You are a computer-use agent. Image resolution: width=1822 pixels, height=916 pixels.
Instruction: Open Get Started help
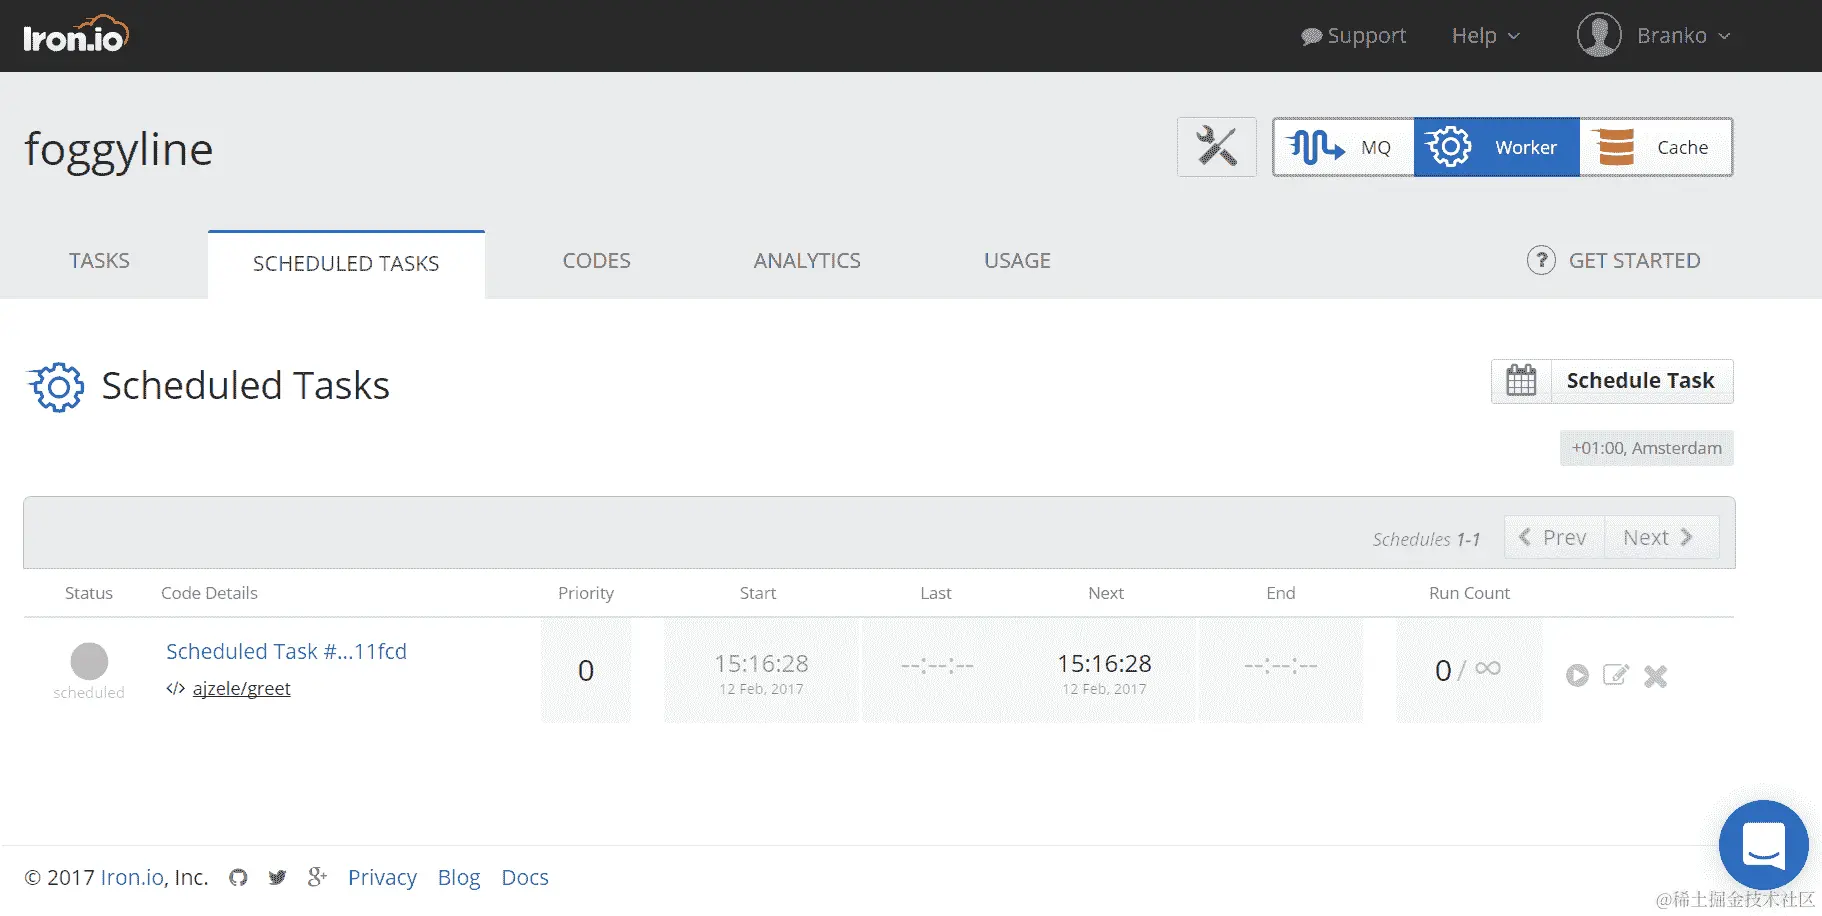[x=1613, y=261]
